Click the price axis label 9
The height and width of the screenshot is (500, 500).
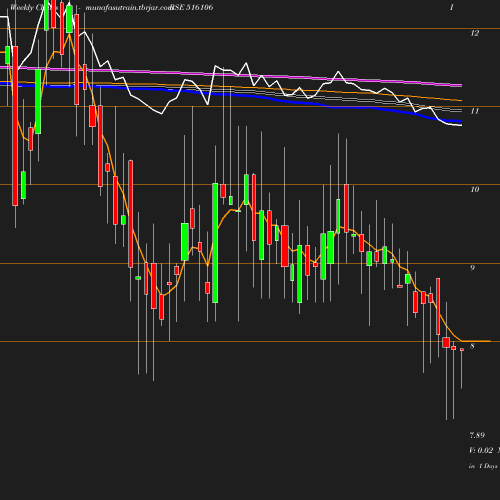(472, 268)
